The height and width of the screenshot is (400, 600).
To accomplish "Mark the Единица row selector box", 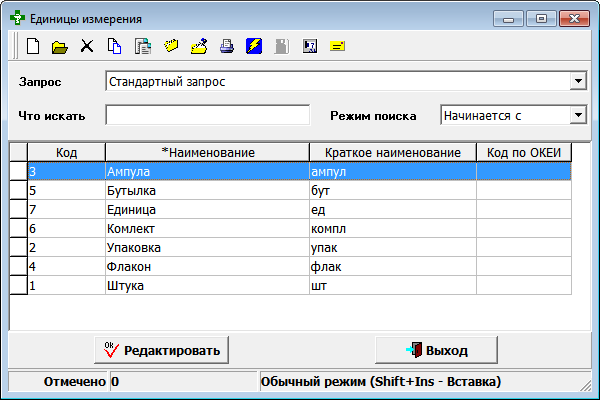I will pyautogui.click(x=18, y=209).
